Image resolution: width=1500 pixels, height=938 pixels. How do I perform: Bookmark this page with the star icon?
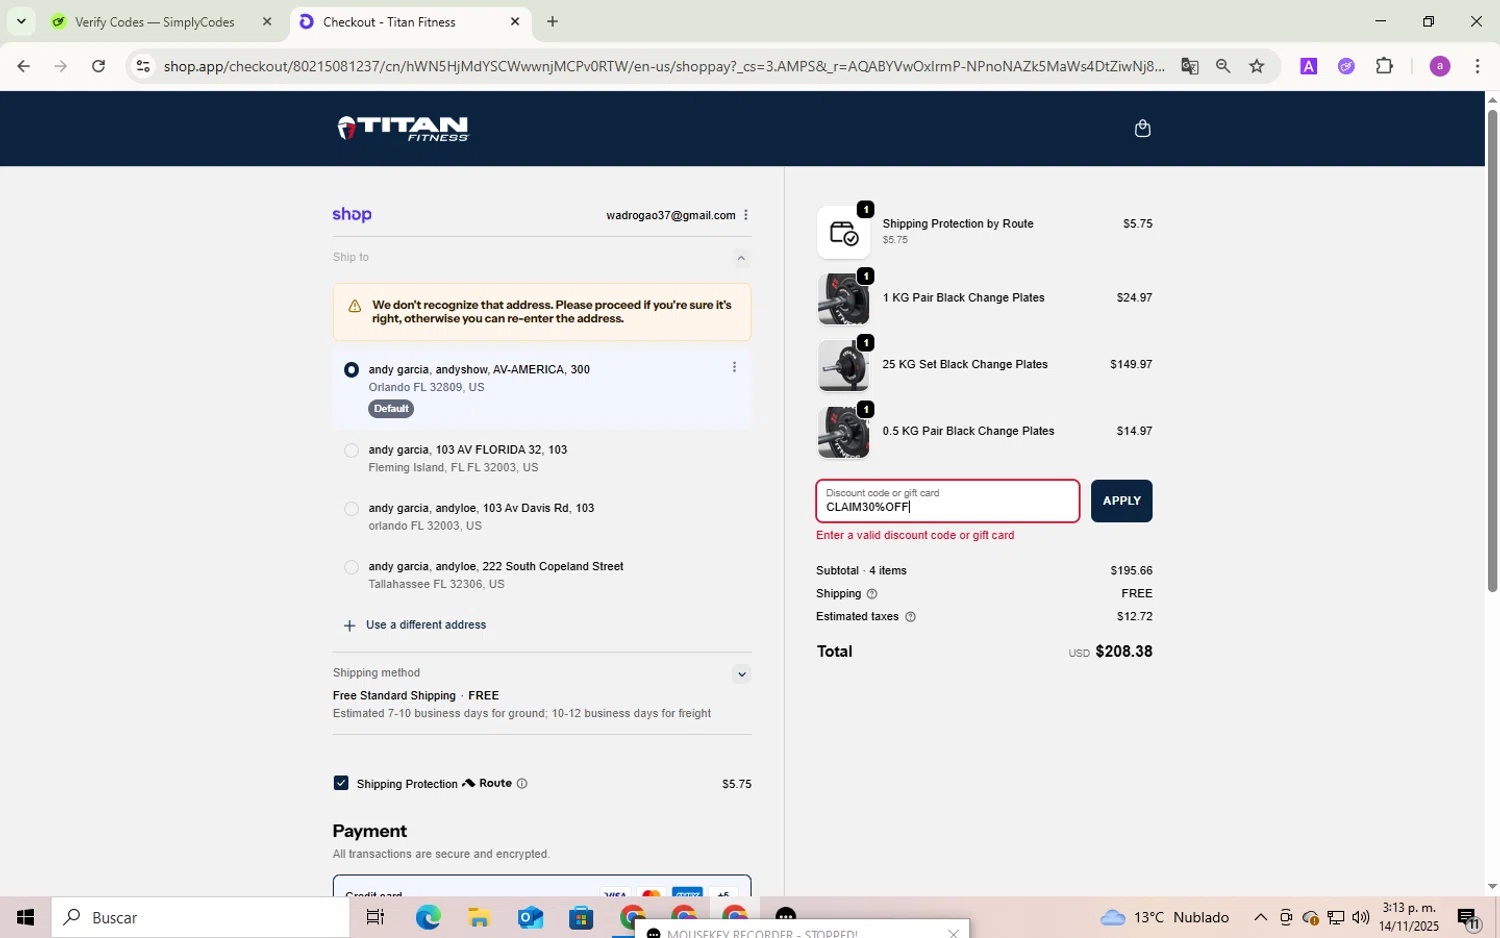point(1257,66)
